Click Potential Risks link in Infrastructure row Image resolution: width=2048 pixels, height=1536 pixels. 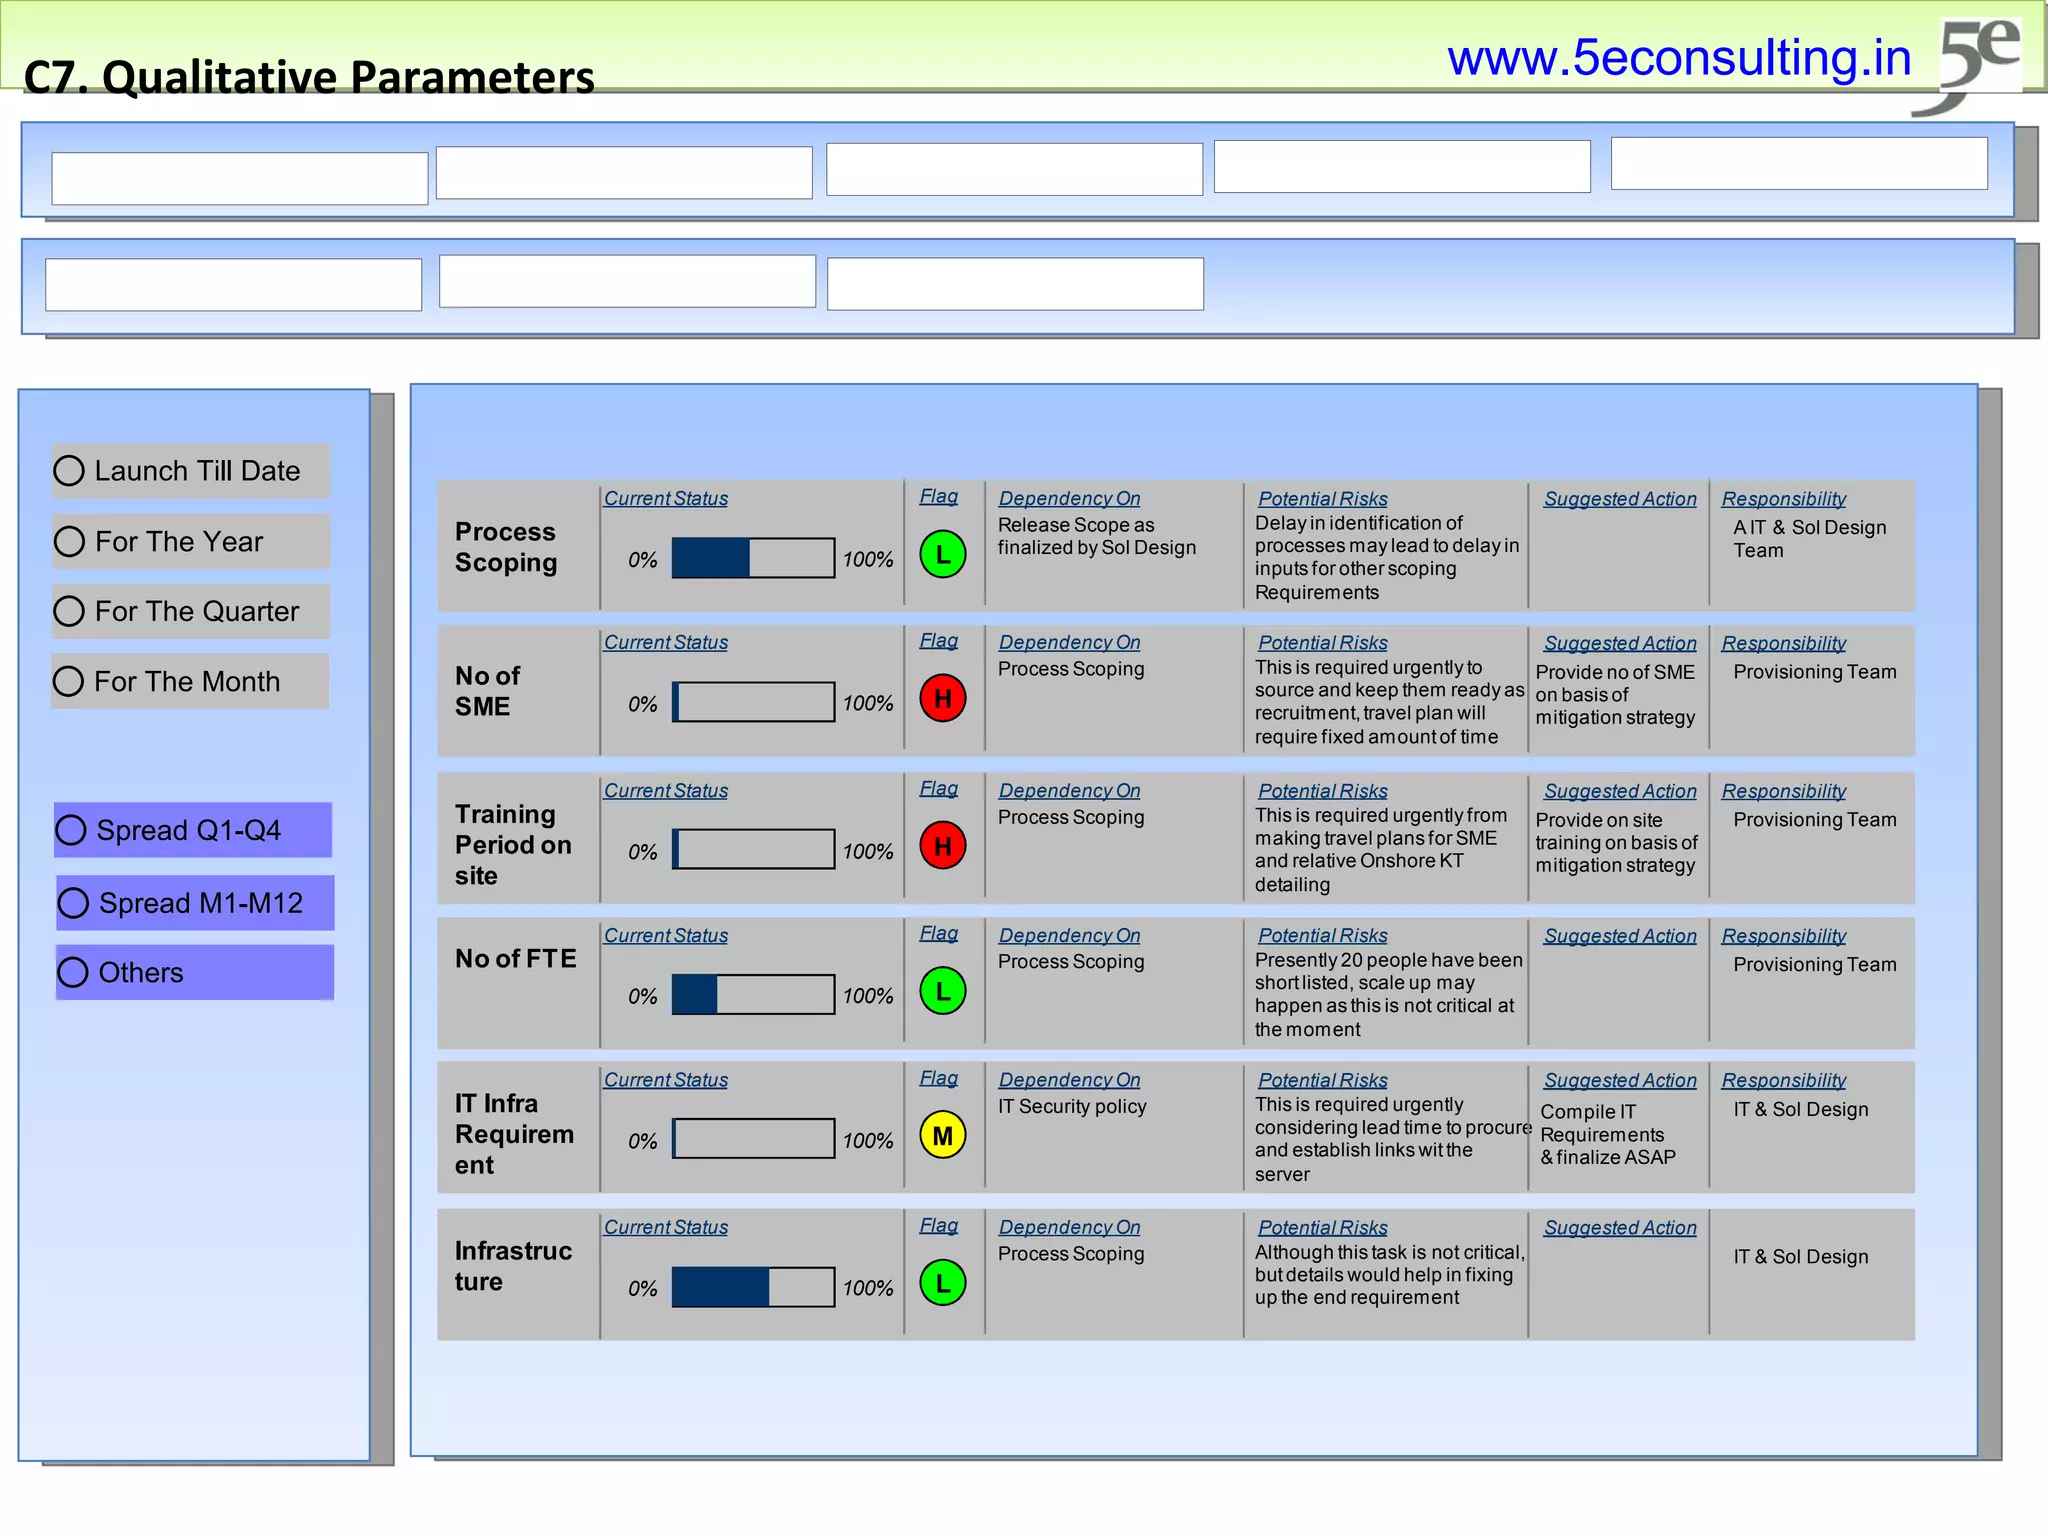click(1322, 1228)
